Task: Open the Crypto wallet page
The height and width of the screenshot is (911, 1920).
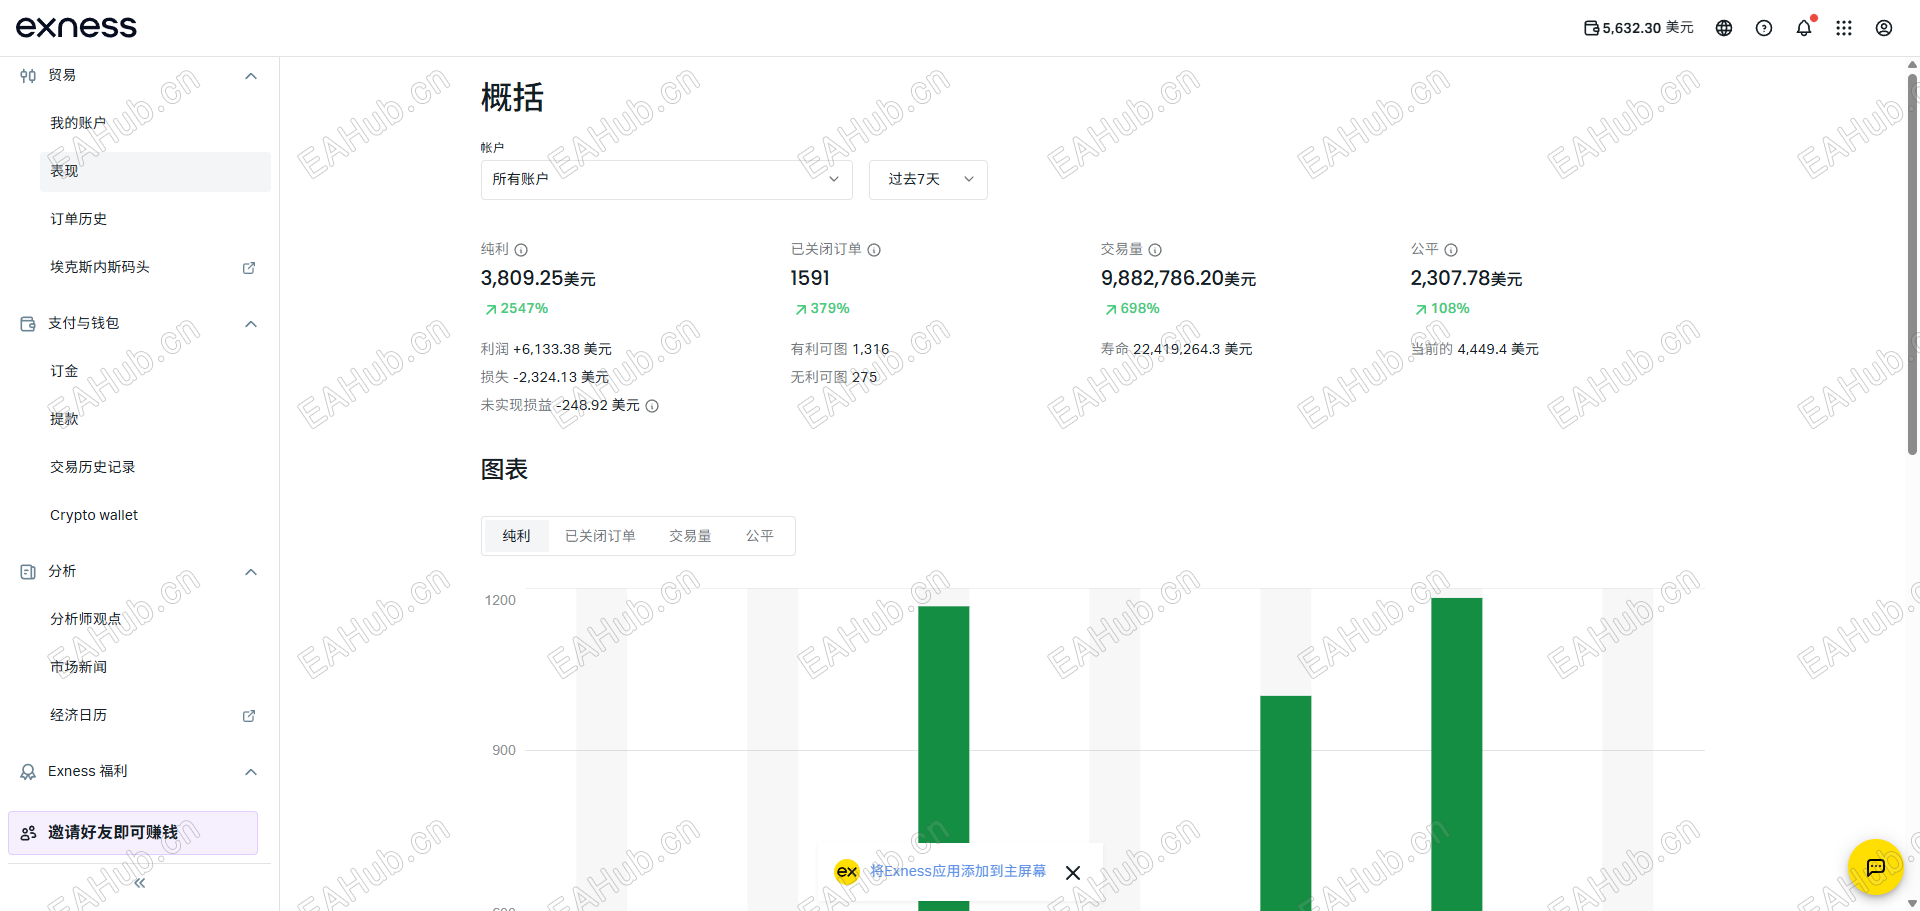Action: point(93,515)
